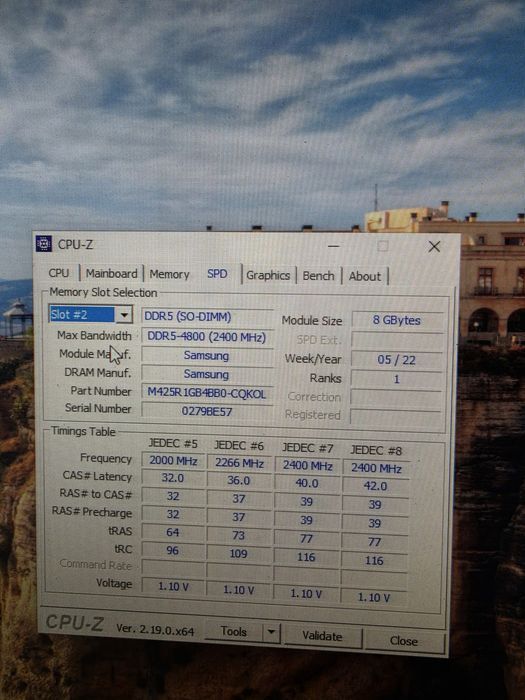Open the Bench tab
Screen dimensions: 525x700
[318, 276]
